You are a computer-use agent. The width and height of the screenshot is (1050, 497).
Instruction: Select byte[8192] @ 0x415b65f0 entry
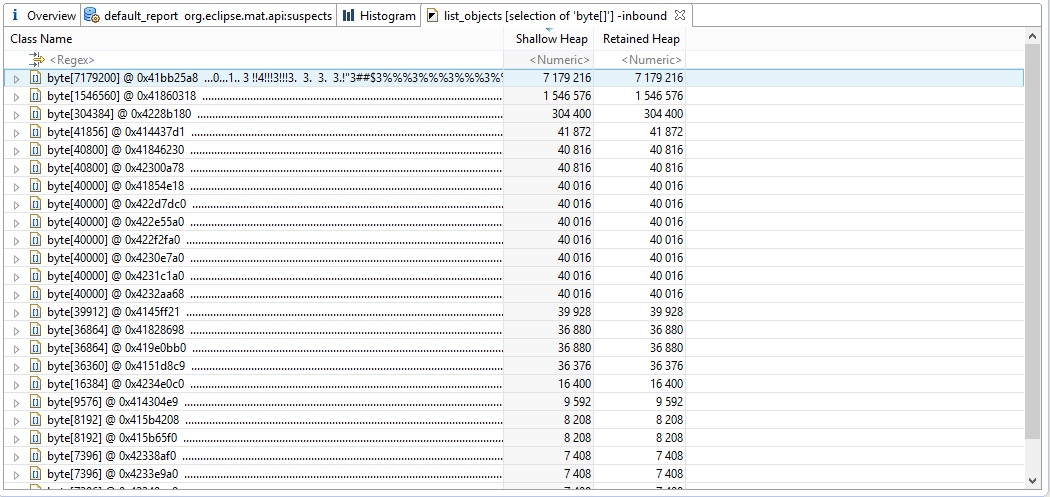(112, 438)
